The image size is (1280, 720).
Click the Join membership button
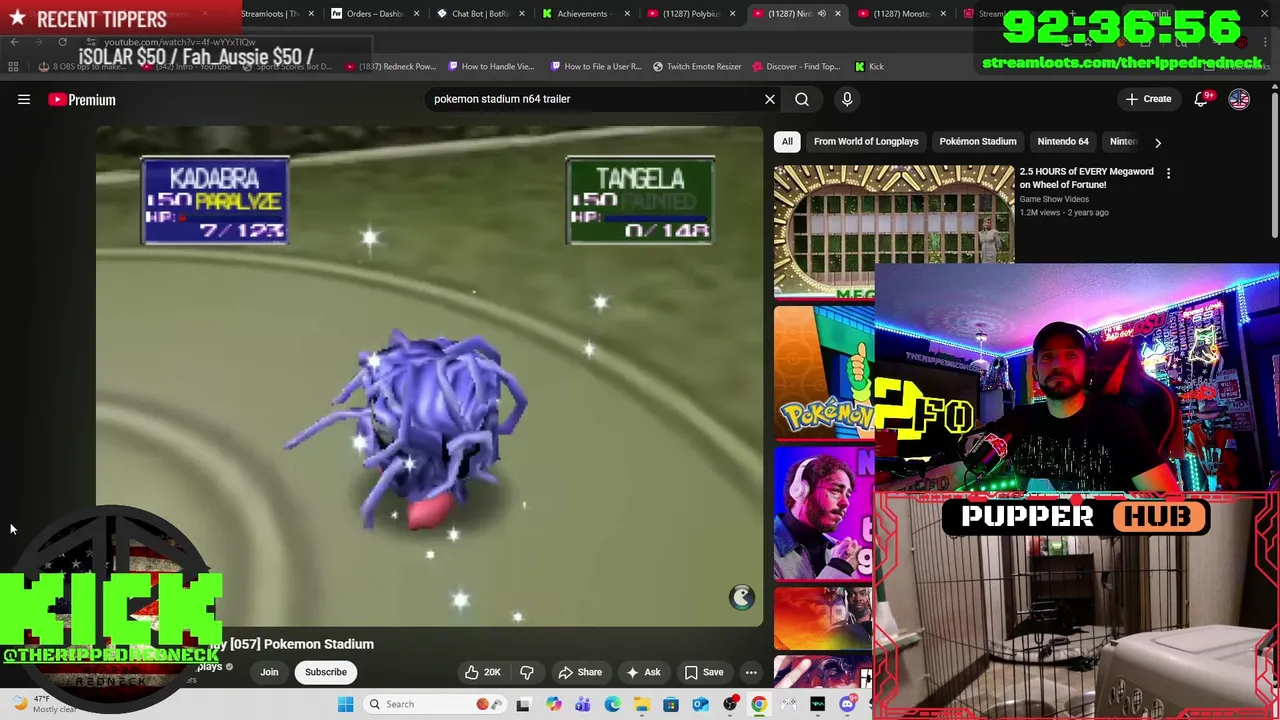click(269, 672)
